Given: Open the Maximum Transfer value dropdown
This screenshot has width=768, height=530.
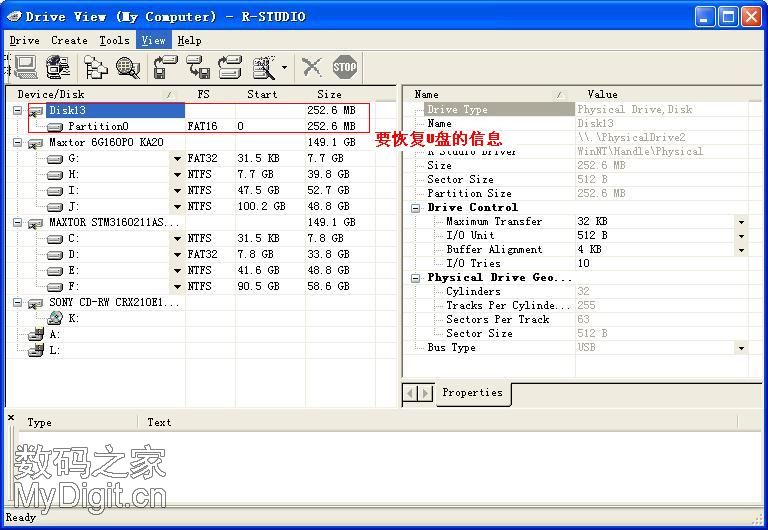Looking at the screenshot, I should 742,222.
